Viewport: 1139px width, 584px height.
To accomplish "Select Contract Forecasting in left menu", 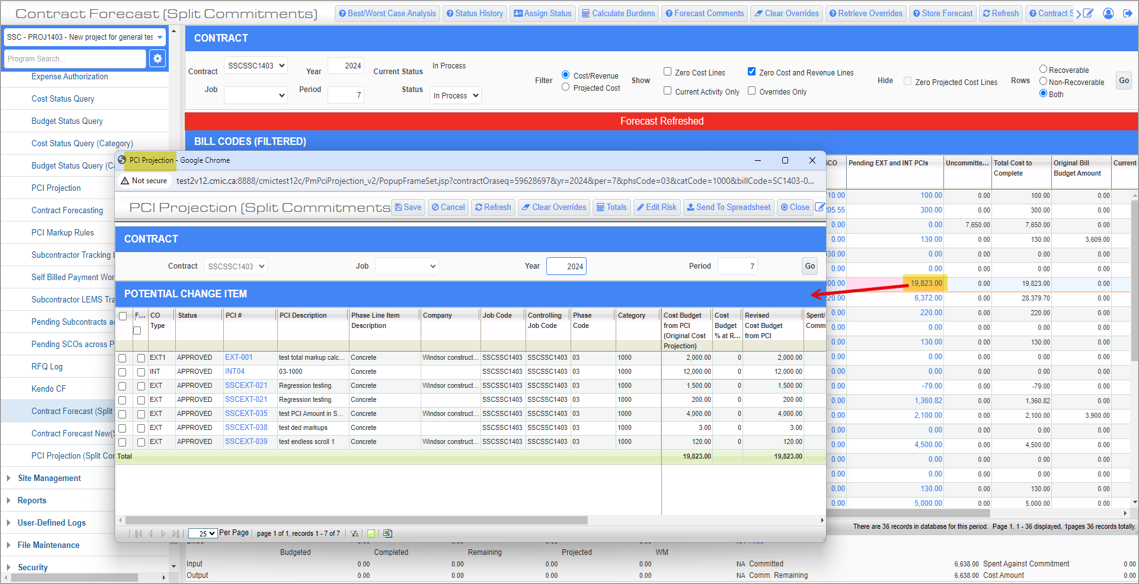I will 67,210.
